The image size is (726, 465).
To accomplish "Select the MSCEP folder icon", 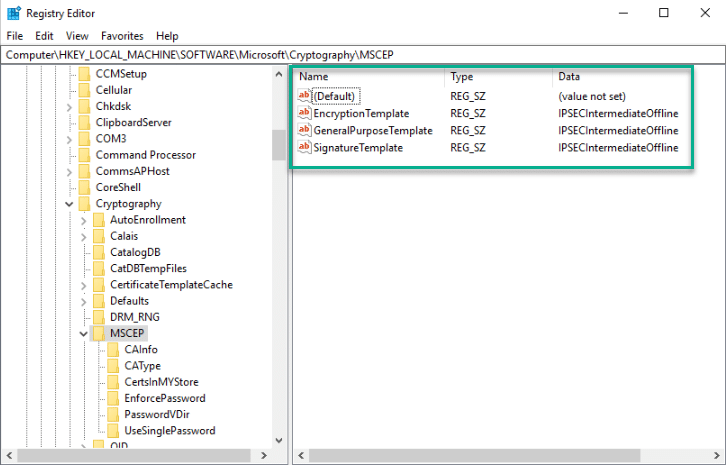I will tap(99, 333).
